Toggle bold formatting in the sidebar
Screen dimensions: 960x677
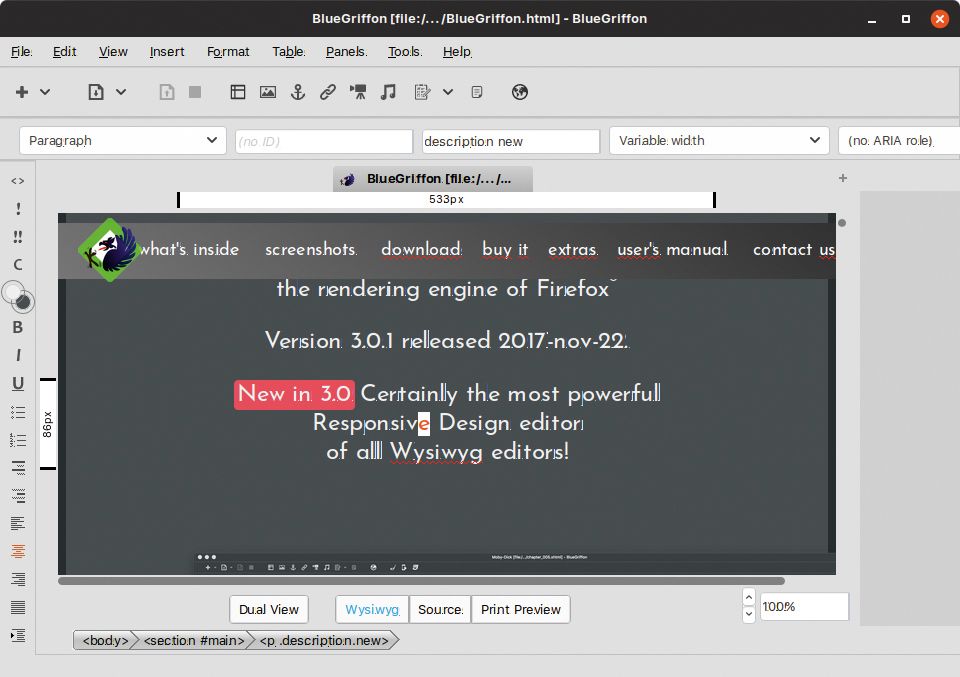(x=18, y=328)
